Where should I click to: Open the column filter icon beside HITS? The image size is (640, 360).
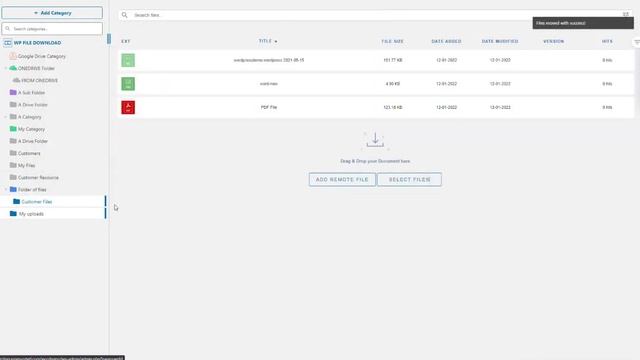pos(637,42)
